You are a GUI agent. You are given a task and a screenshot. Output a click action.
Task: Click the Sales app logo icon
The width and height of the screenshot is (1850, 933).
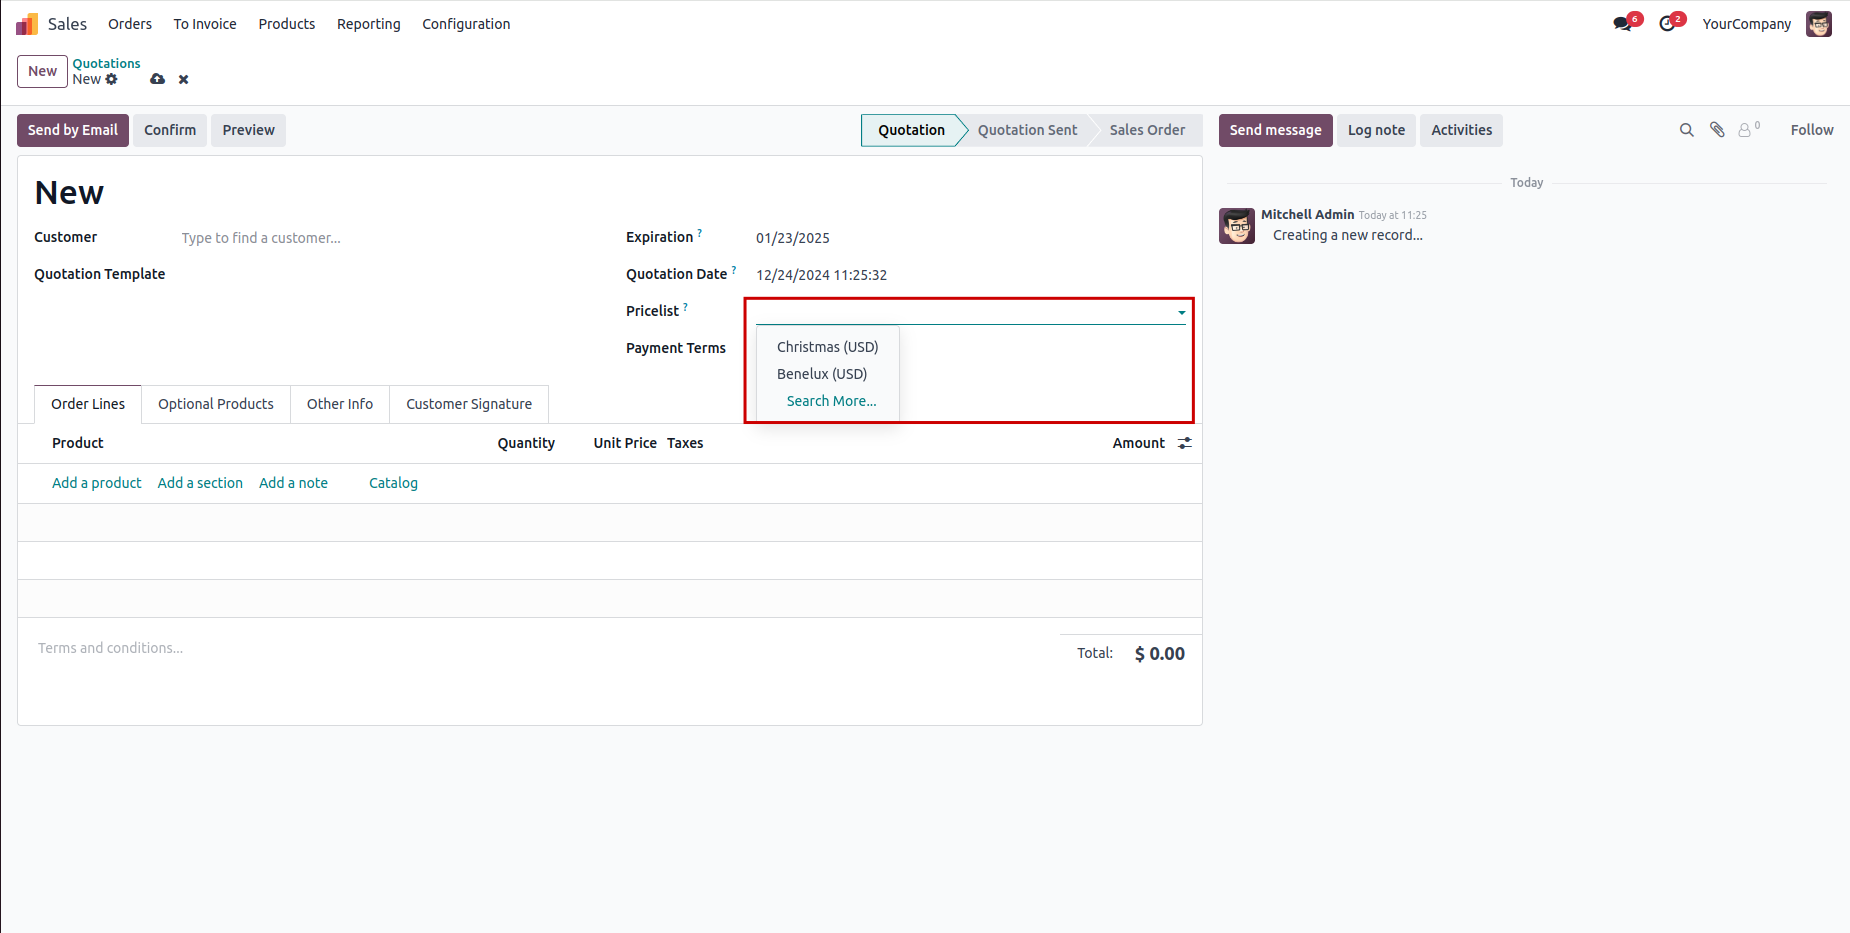click(27, 24)
